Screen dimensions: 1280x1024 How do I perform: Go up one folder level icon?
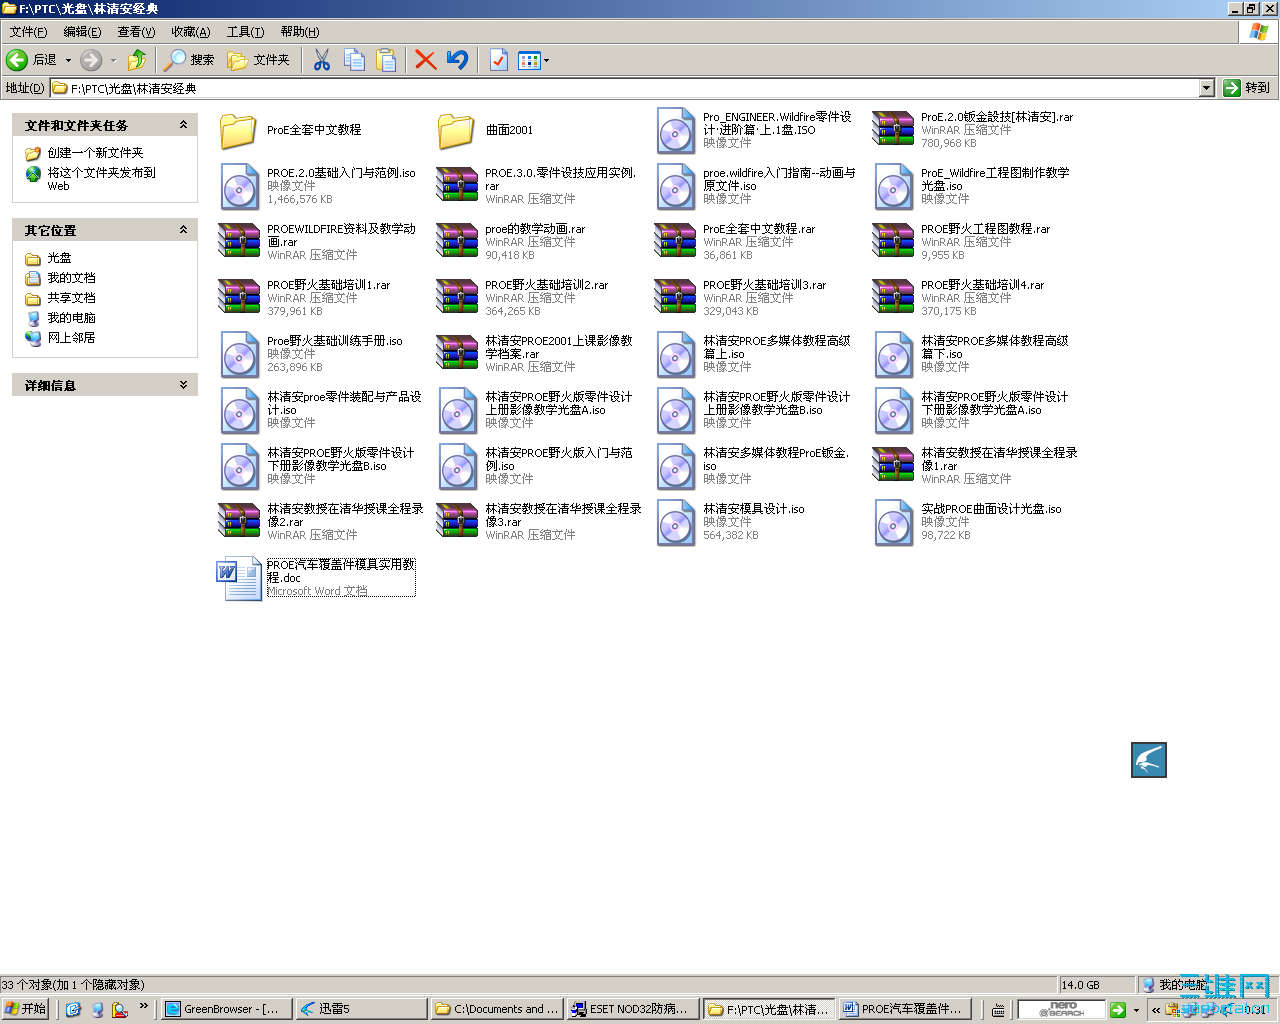click(x=137, y=60)
